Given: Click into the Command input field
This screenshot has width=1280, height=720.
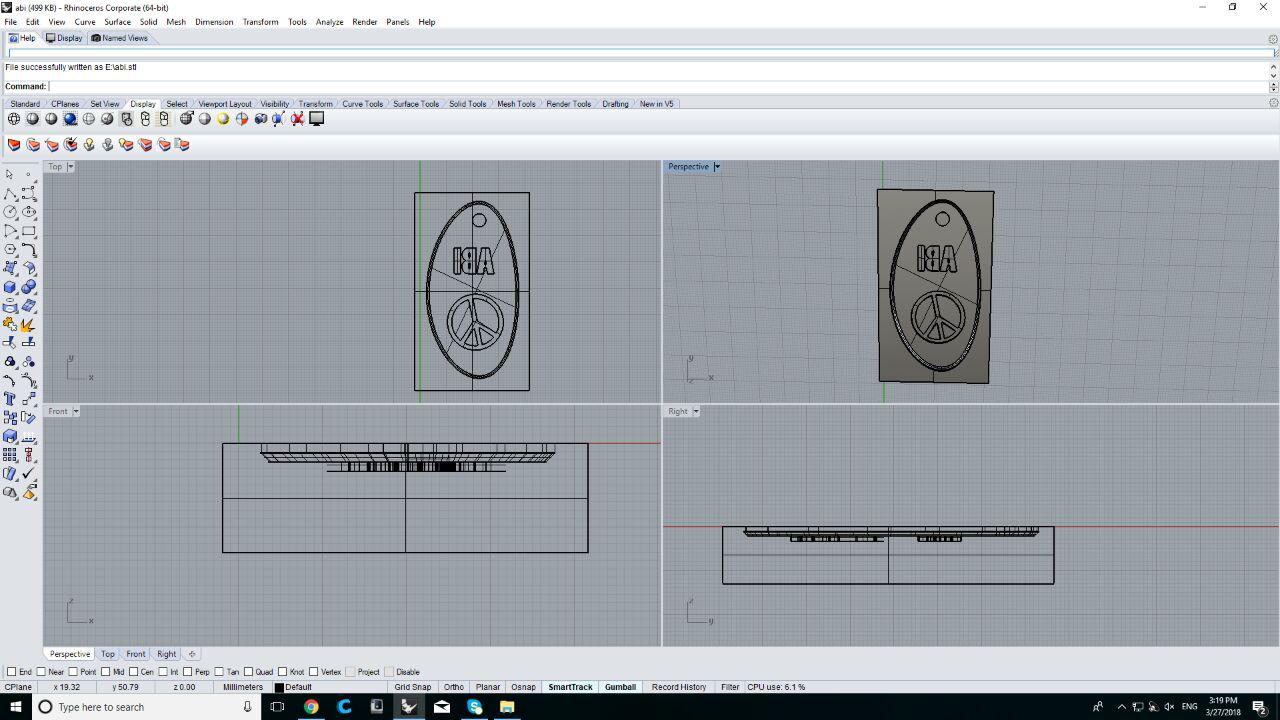Looking at the screenshot, I should (657, 86).
